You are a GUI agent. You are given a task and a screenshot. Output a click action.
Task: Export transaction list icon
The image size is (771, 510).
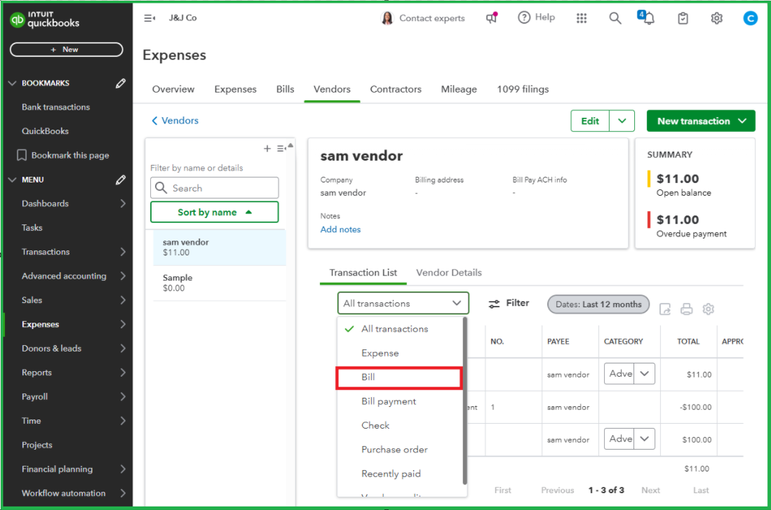665,309
